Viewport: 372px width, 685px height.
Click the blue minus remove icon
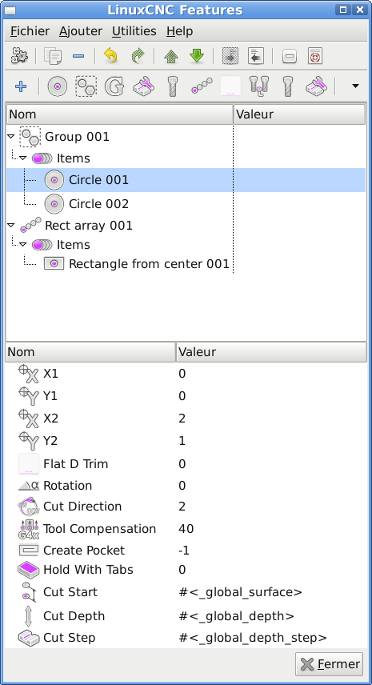(78, 56)
